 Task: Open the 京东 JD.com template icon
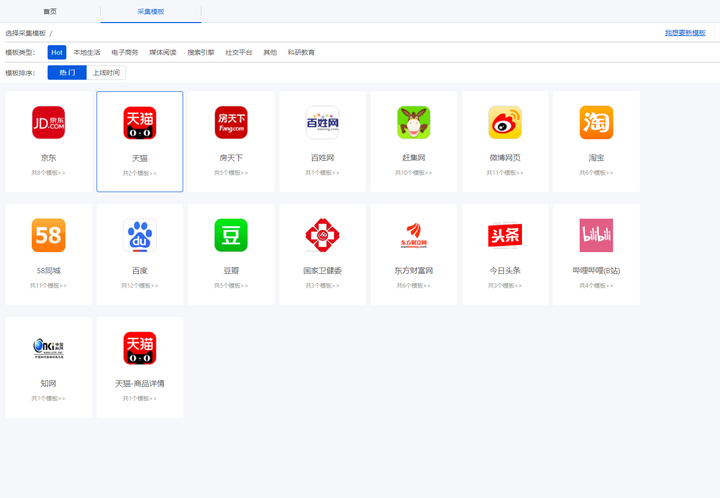click(x=48, y=123)
